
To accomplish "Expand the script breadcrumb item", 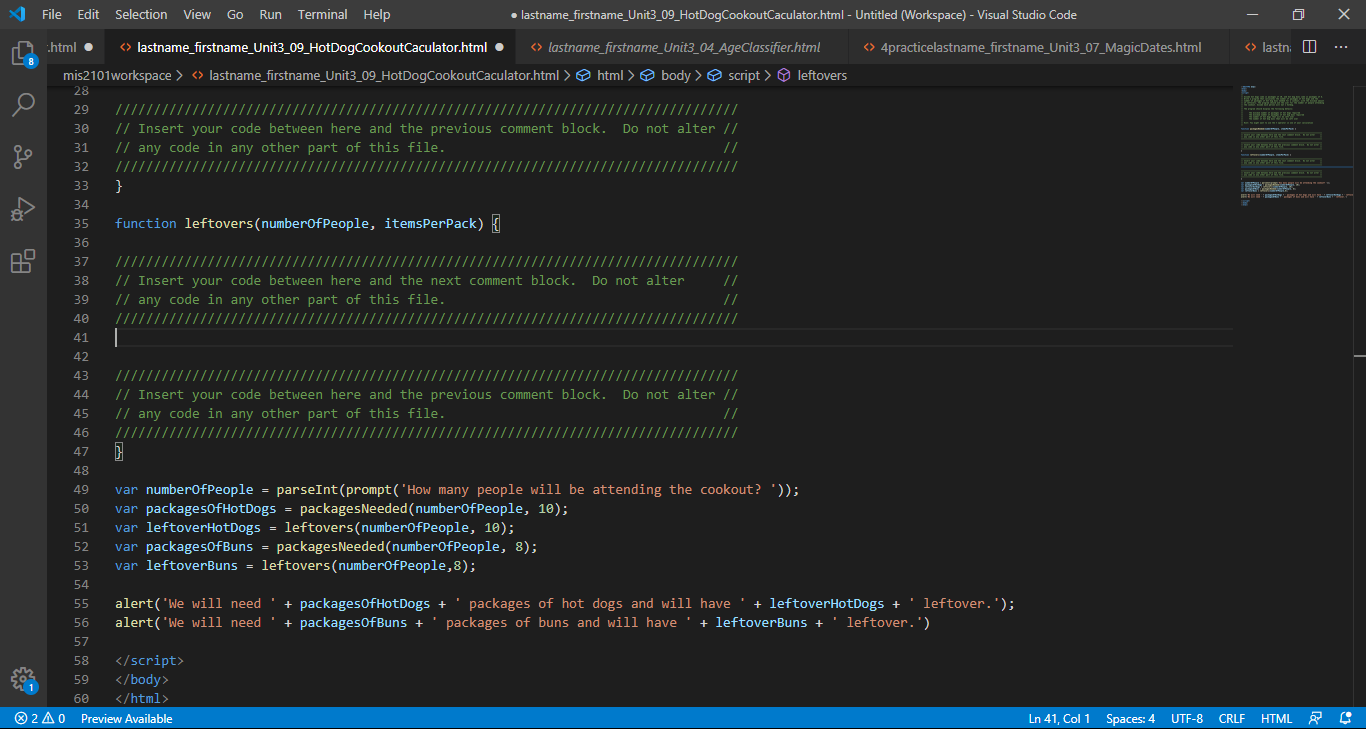I will [744, 75].
